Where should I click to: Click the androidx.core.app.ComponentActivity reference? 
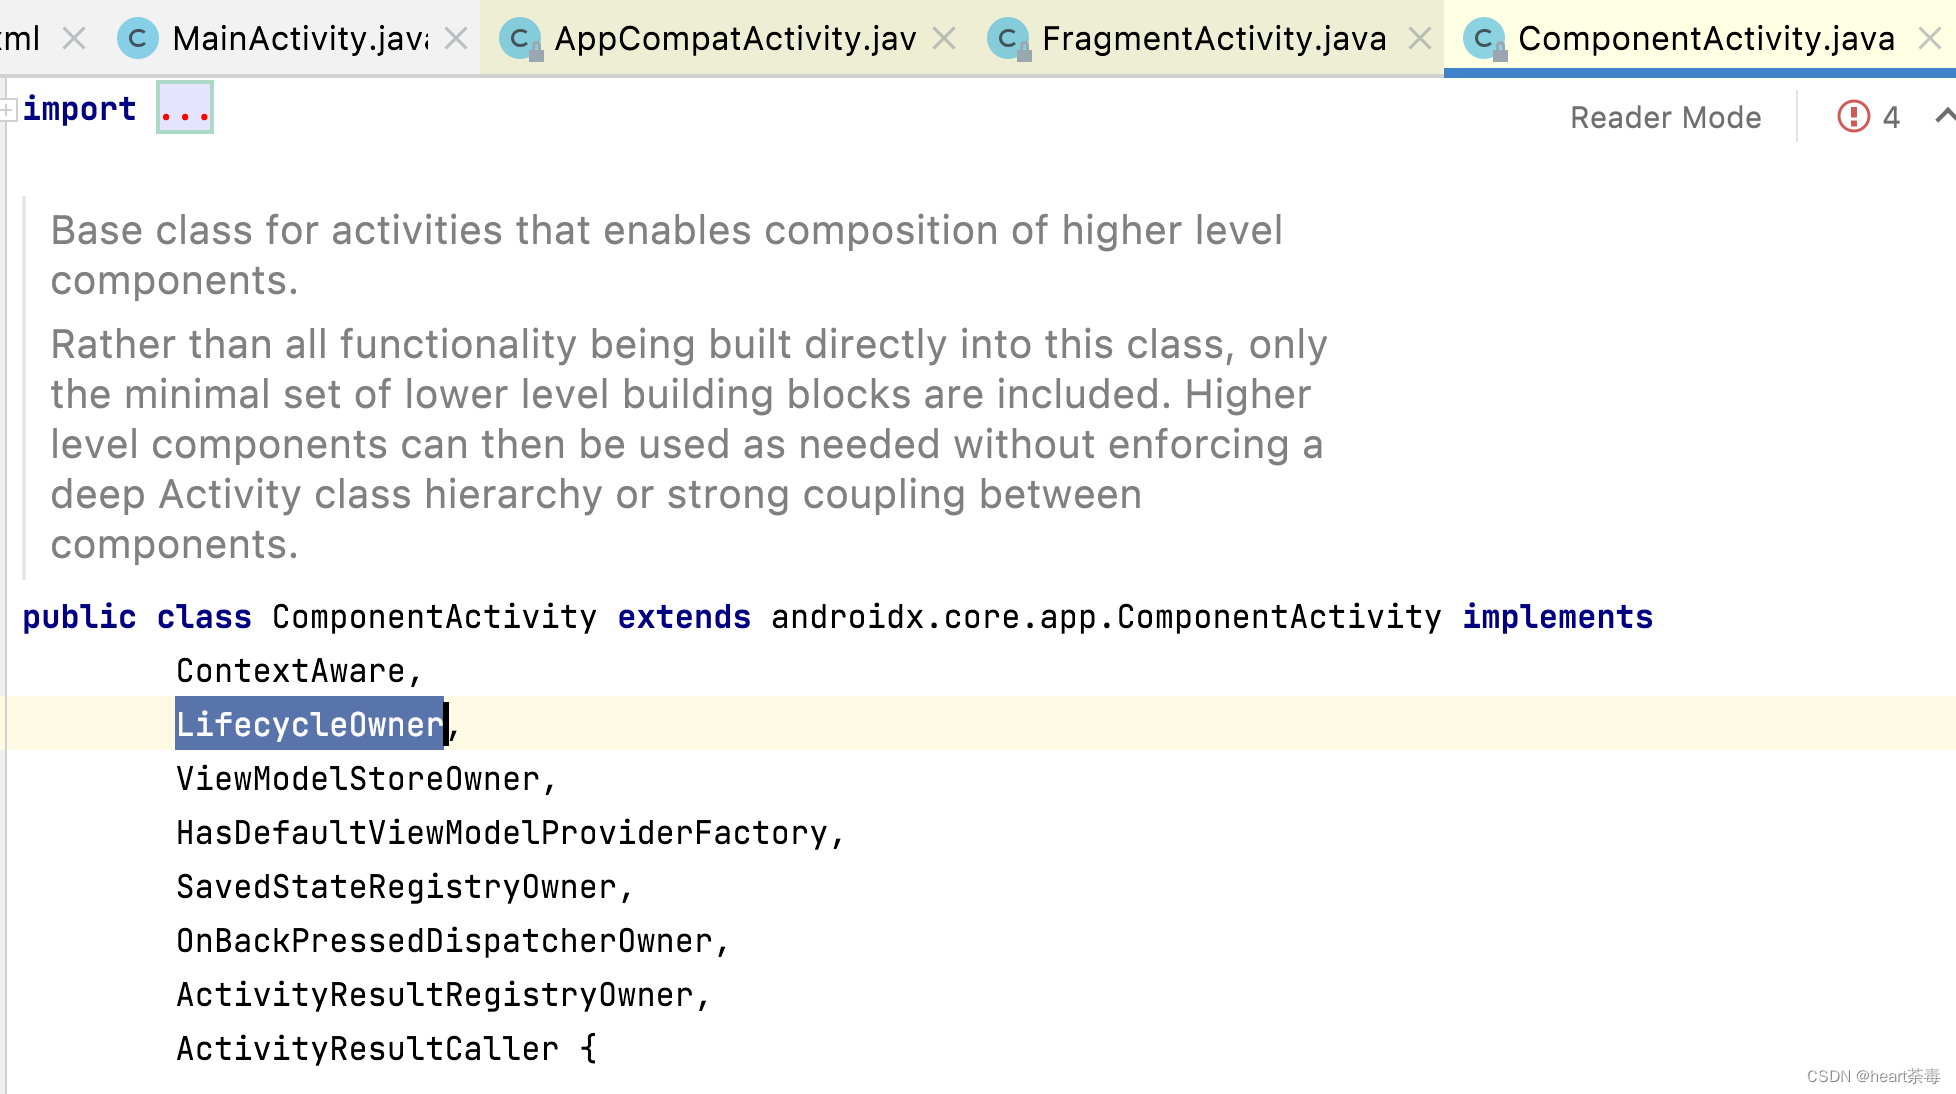pos(1104,617)
